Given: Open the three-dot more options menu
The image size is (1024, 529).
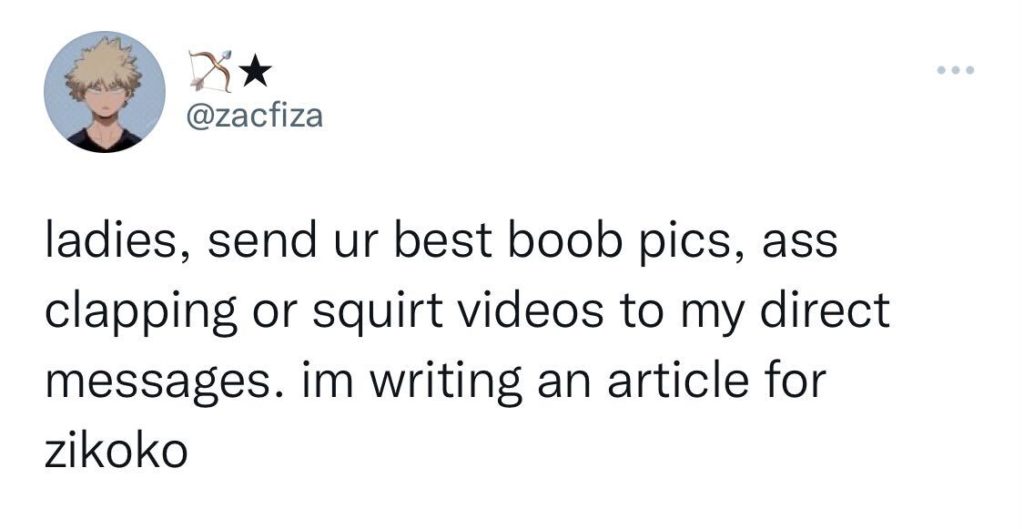Looking at the screenshot, I should [955, 71].
